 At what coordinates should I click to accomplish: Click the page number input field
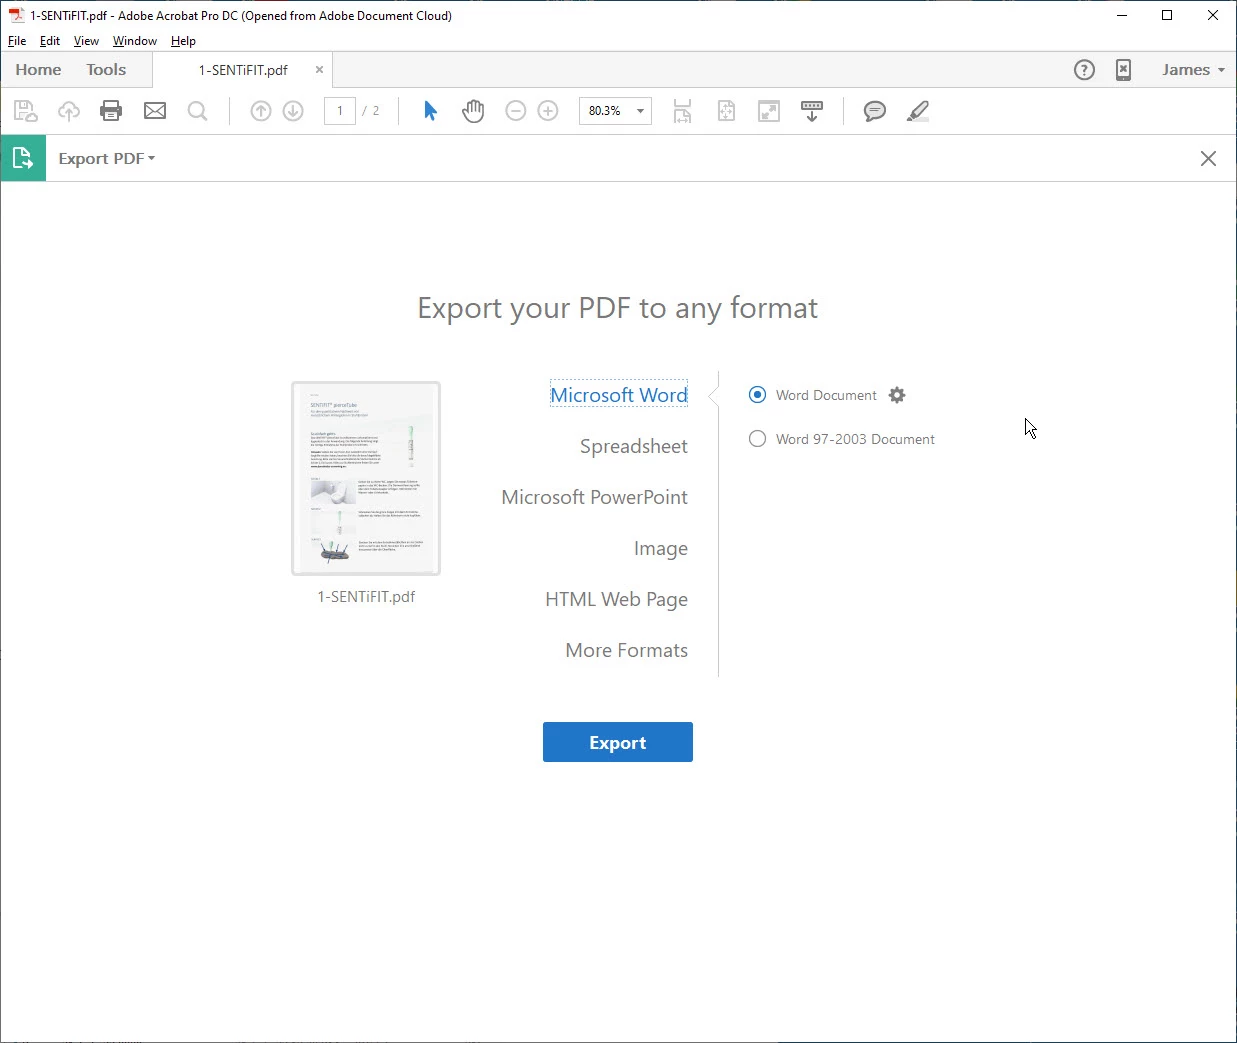point(340,111)
